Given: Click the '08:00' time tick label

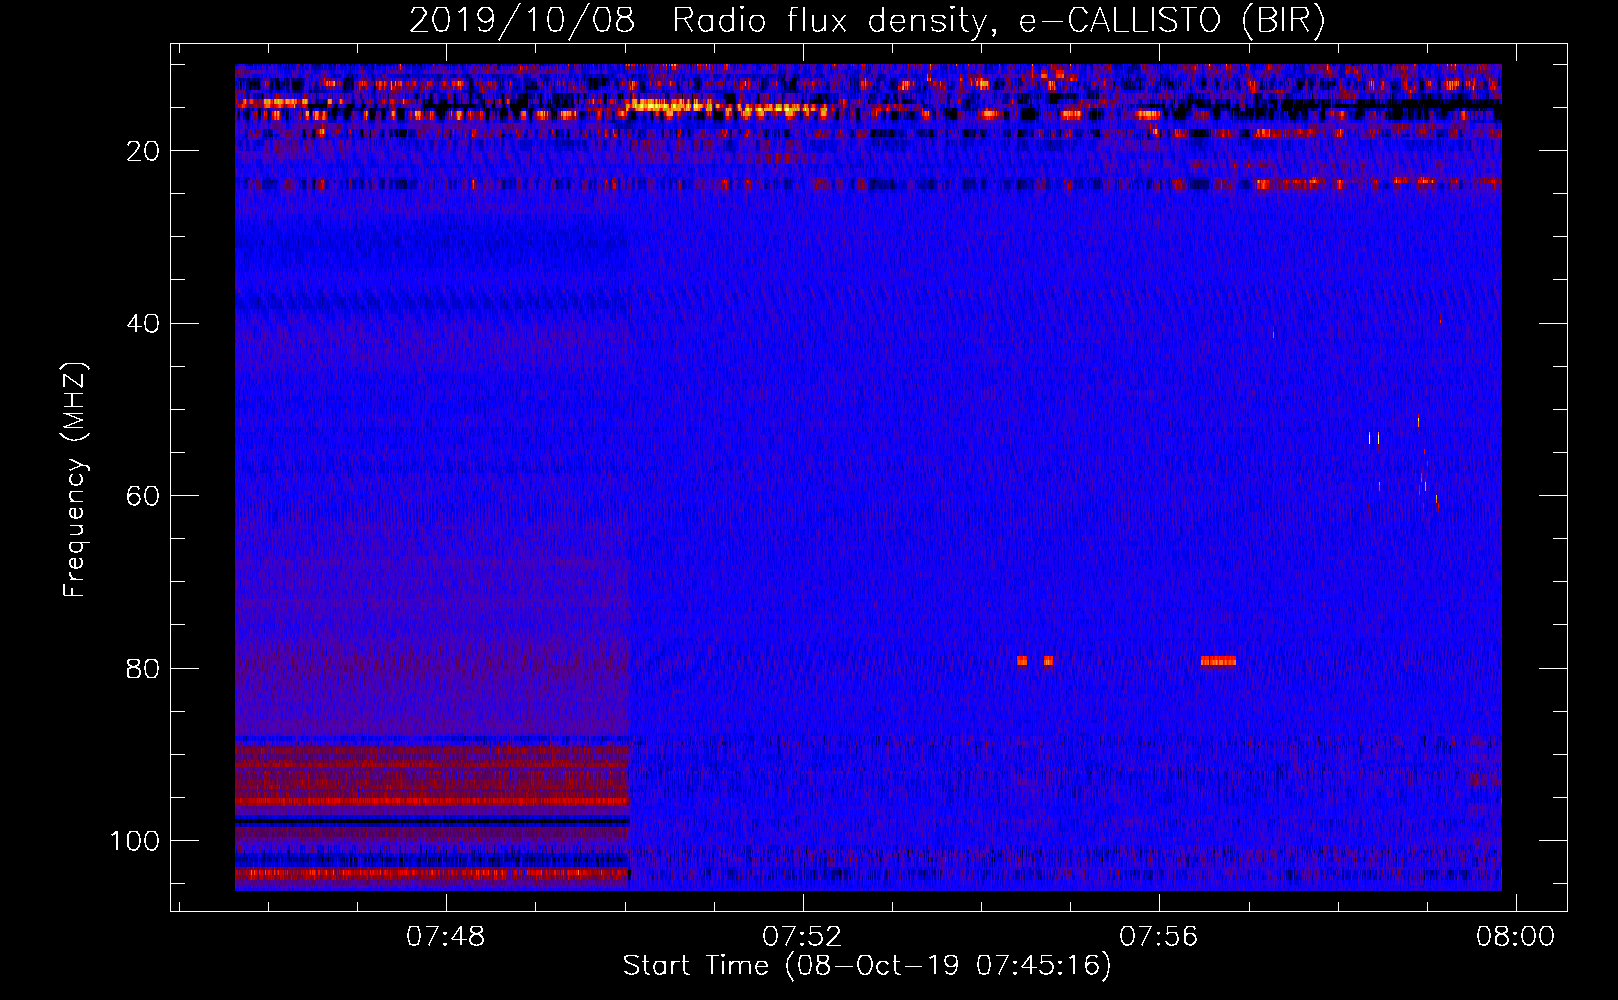Looking at the screenshot, I should pyautogui.click(x=1516, y=937).
